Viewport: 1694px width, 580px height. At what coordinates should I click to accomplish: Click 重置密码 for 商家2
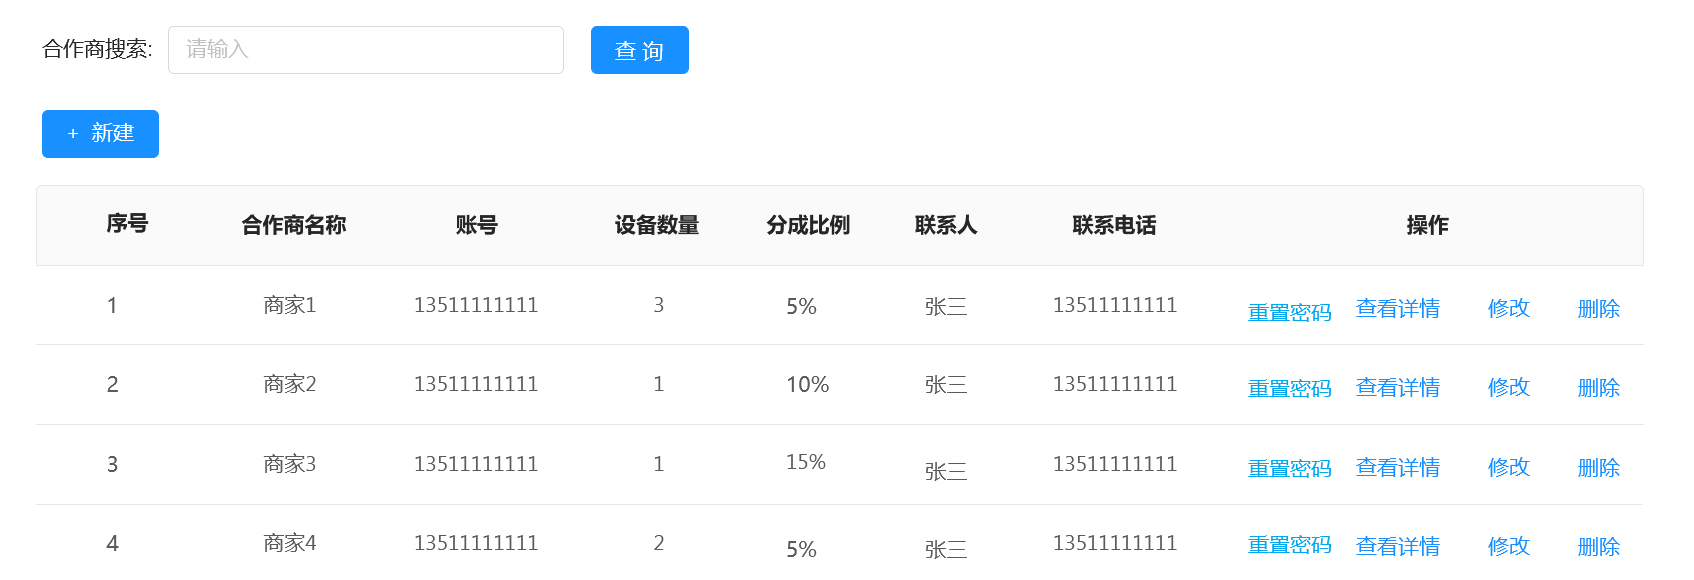[x=1289, y=388]
